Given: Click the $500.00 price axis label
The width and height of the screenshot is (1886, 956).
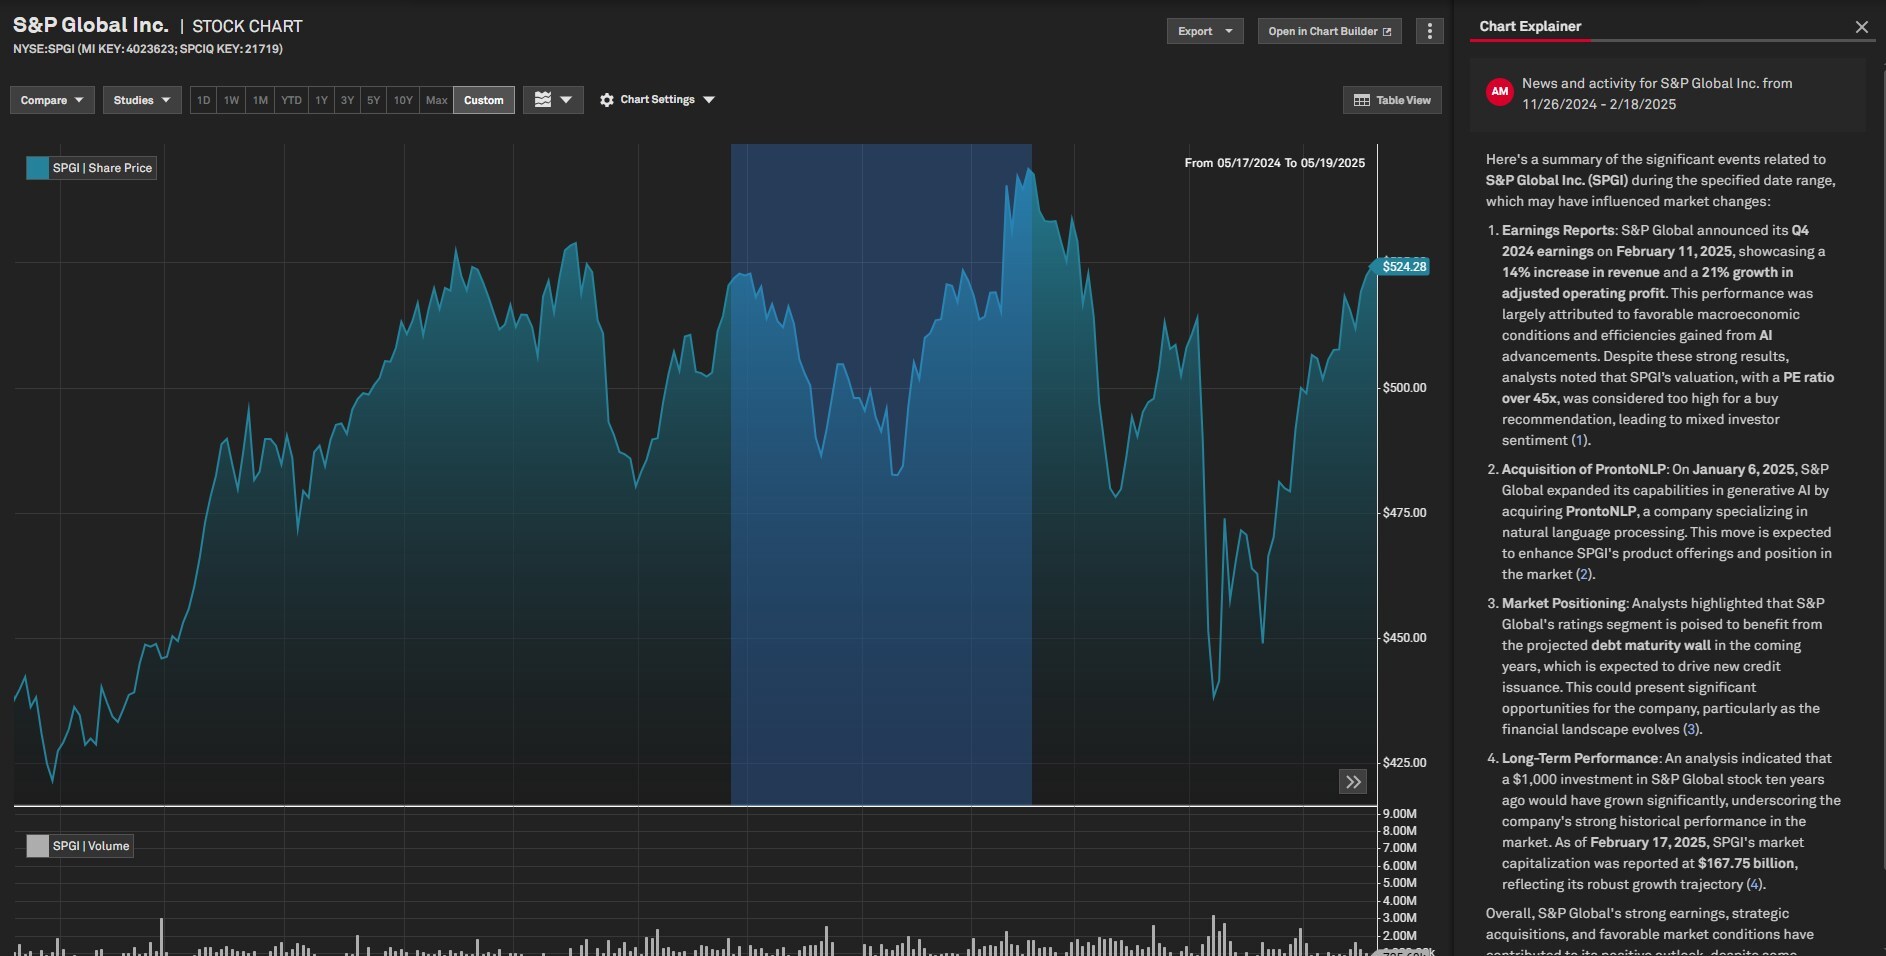Looking at the screenshot, I should (1404, 388).
